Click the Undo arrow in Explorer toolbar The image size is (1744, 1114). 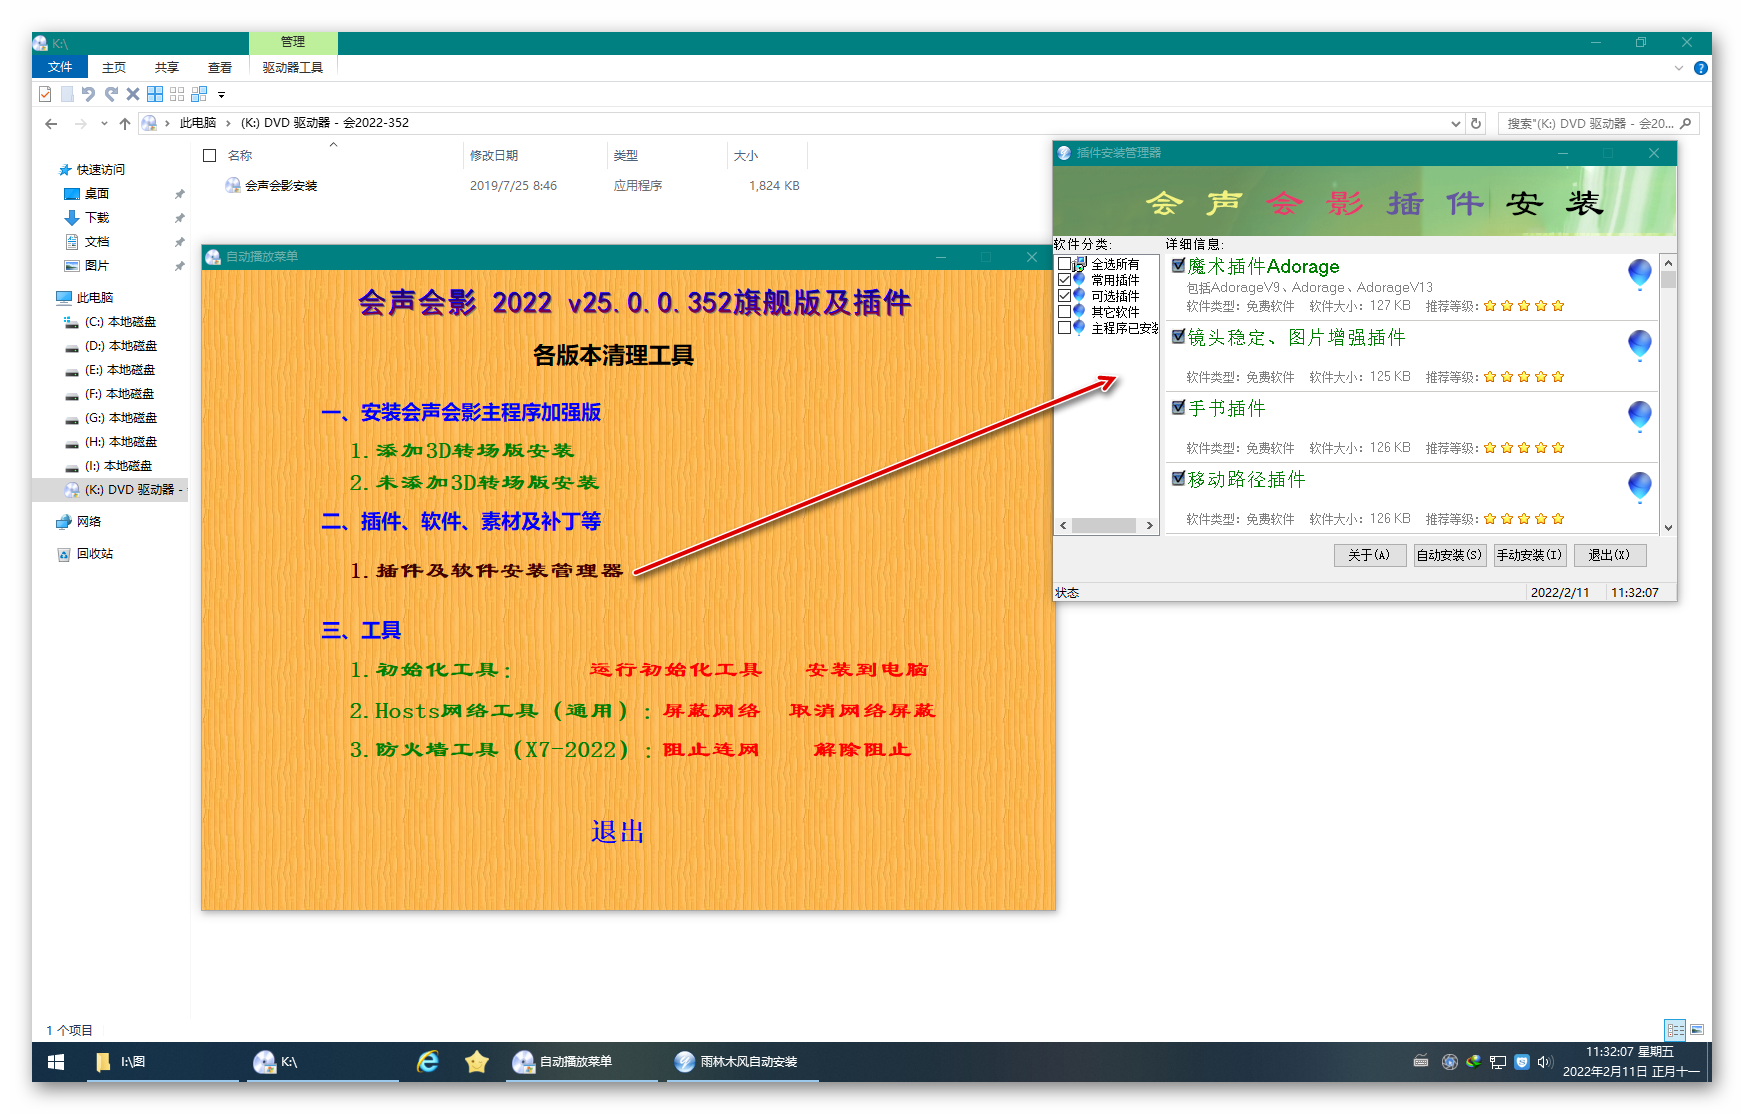pyautogui.click(x=88, y=94)
